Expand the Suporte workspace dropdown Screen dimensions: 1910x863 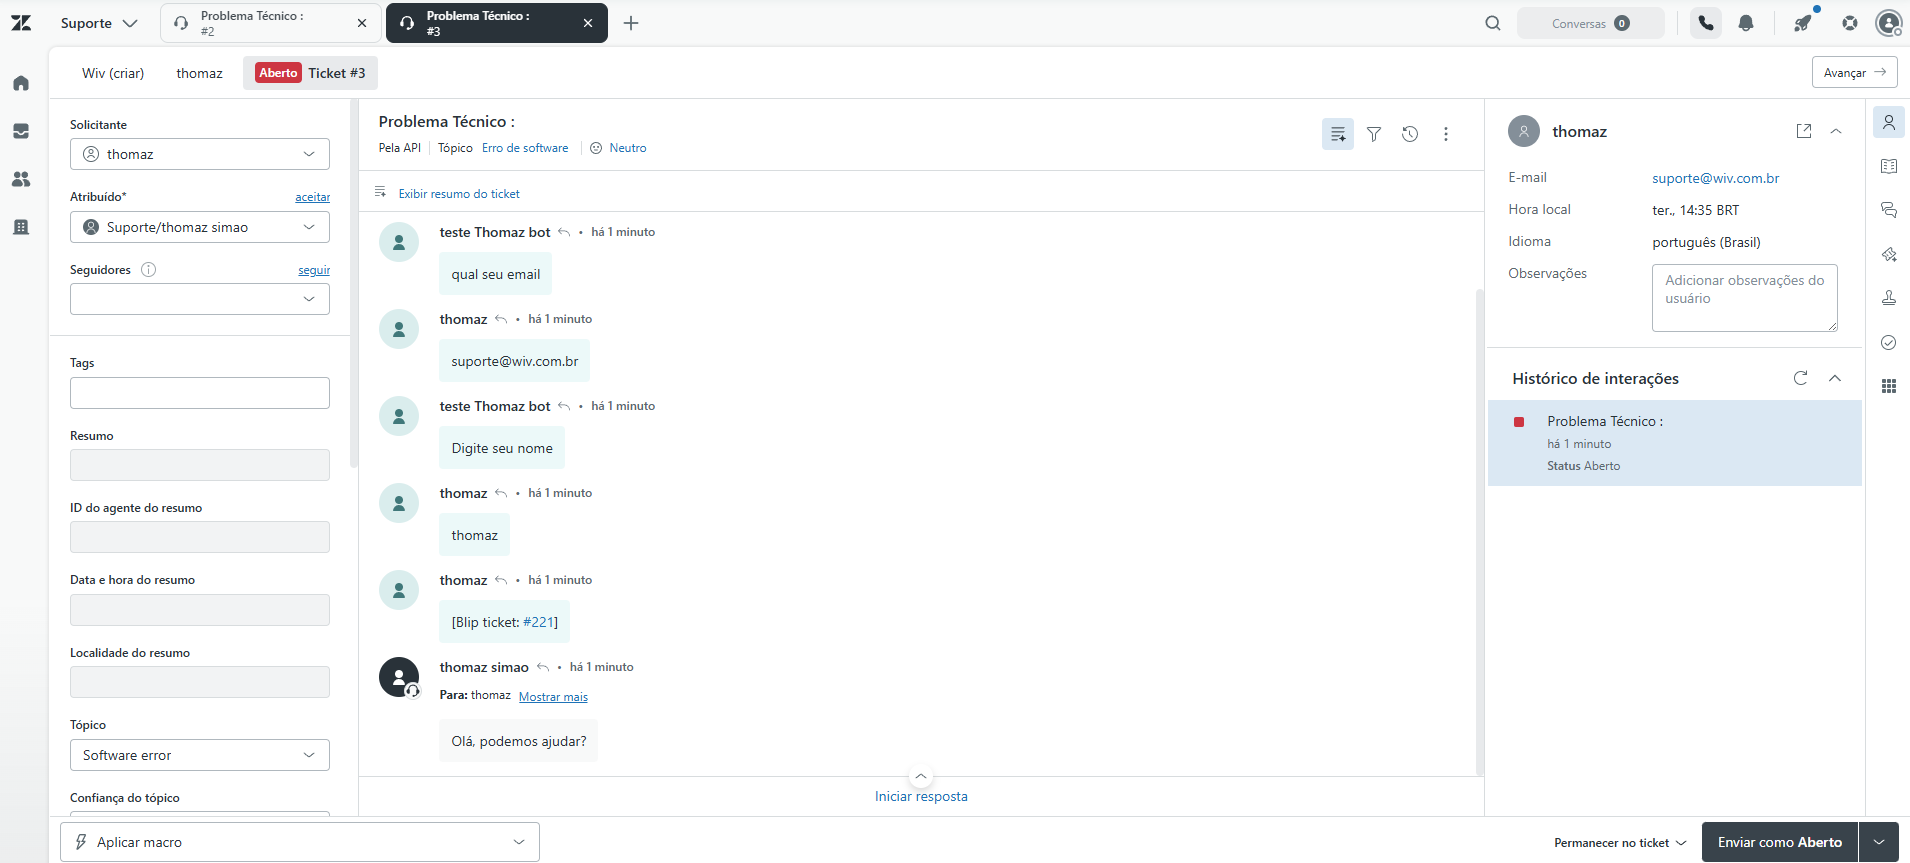(x=99, y=23)
